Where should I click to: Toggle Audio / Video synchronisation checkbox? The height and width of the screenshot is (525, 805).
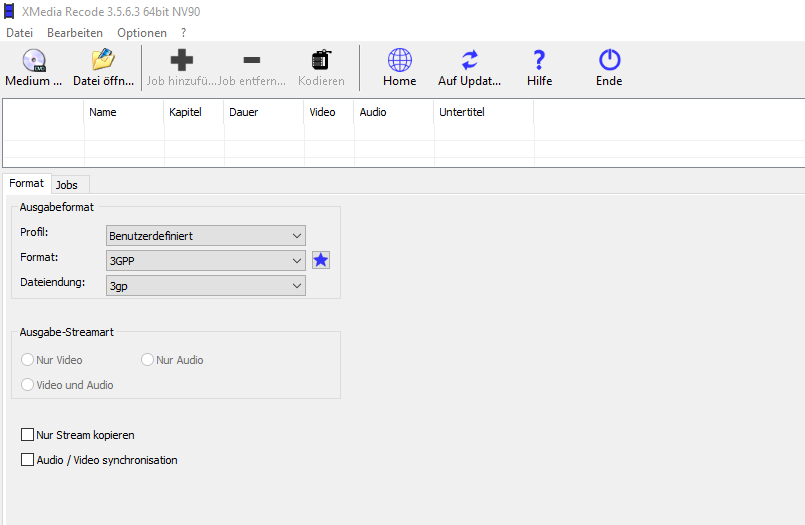point(27,460)
